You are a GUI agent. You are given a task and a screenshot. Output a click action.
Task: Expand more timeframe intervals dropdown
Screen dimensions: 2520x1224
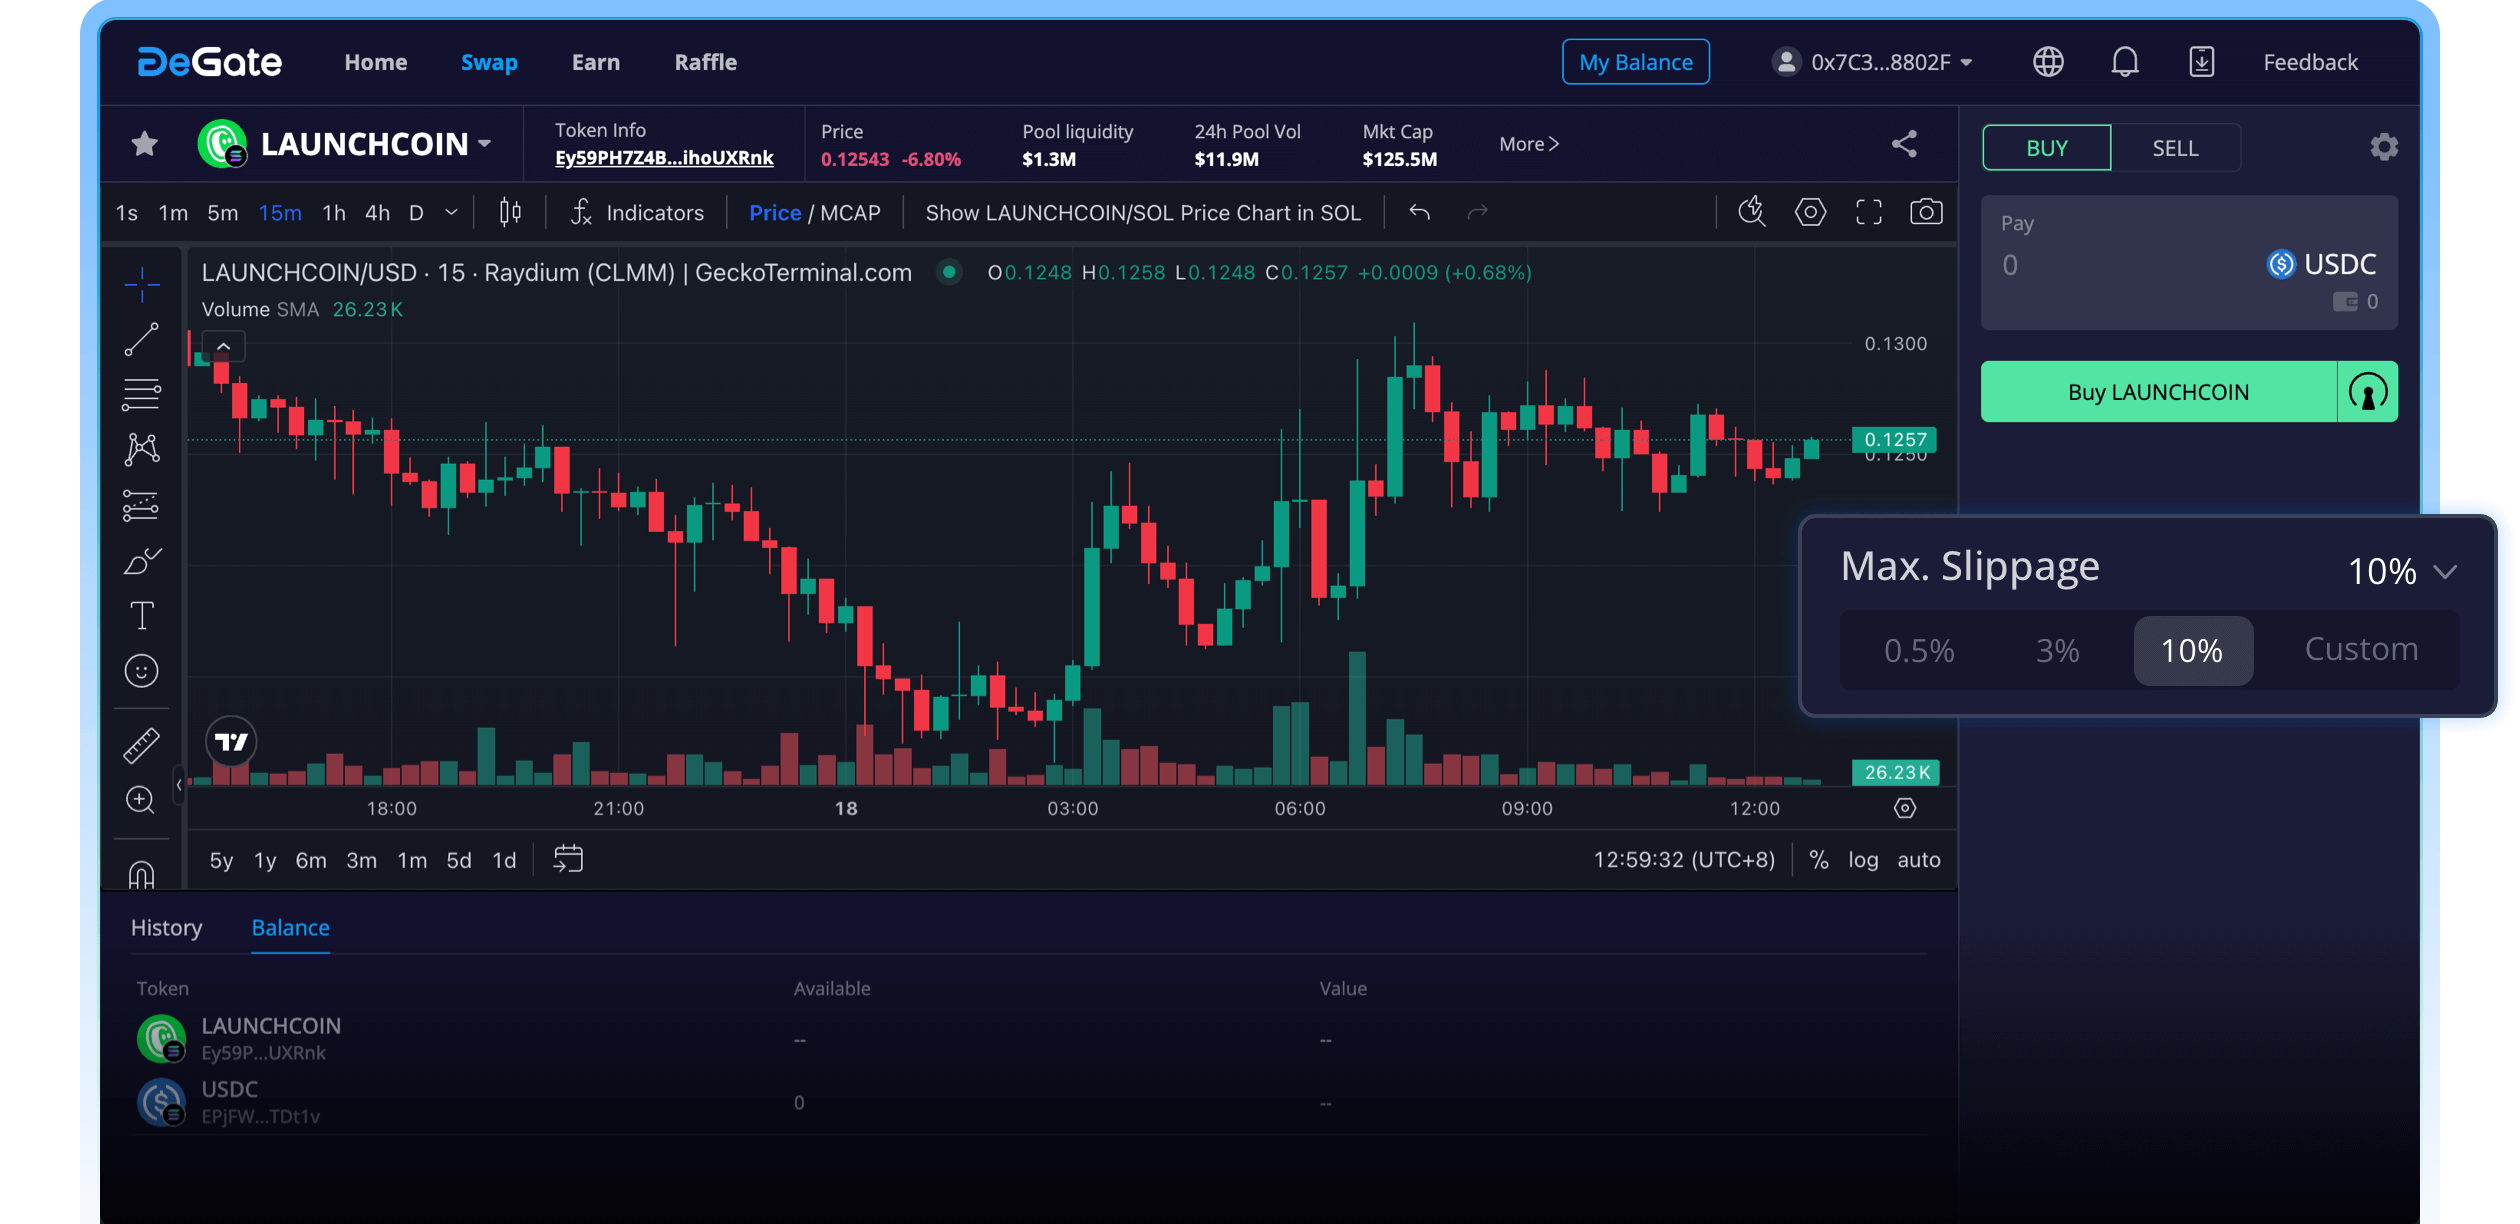451,212
